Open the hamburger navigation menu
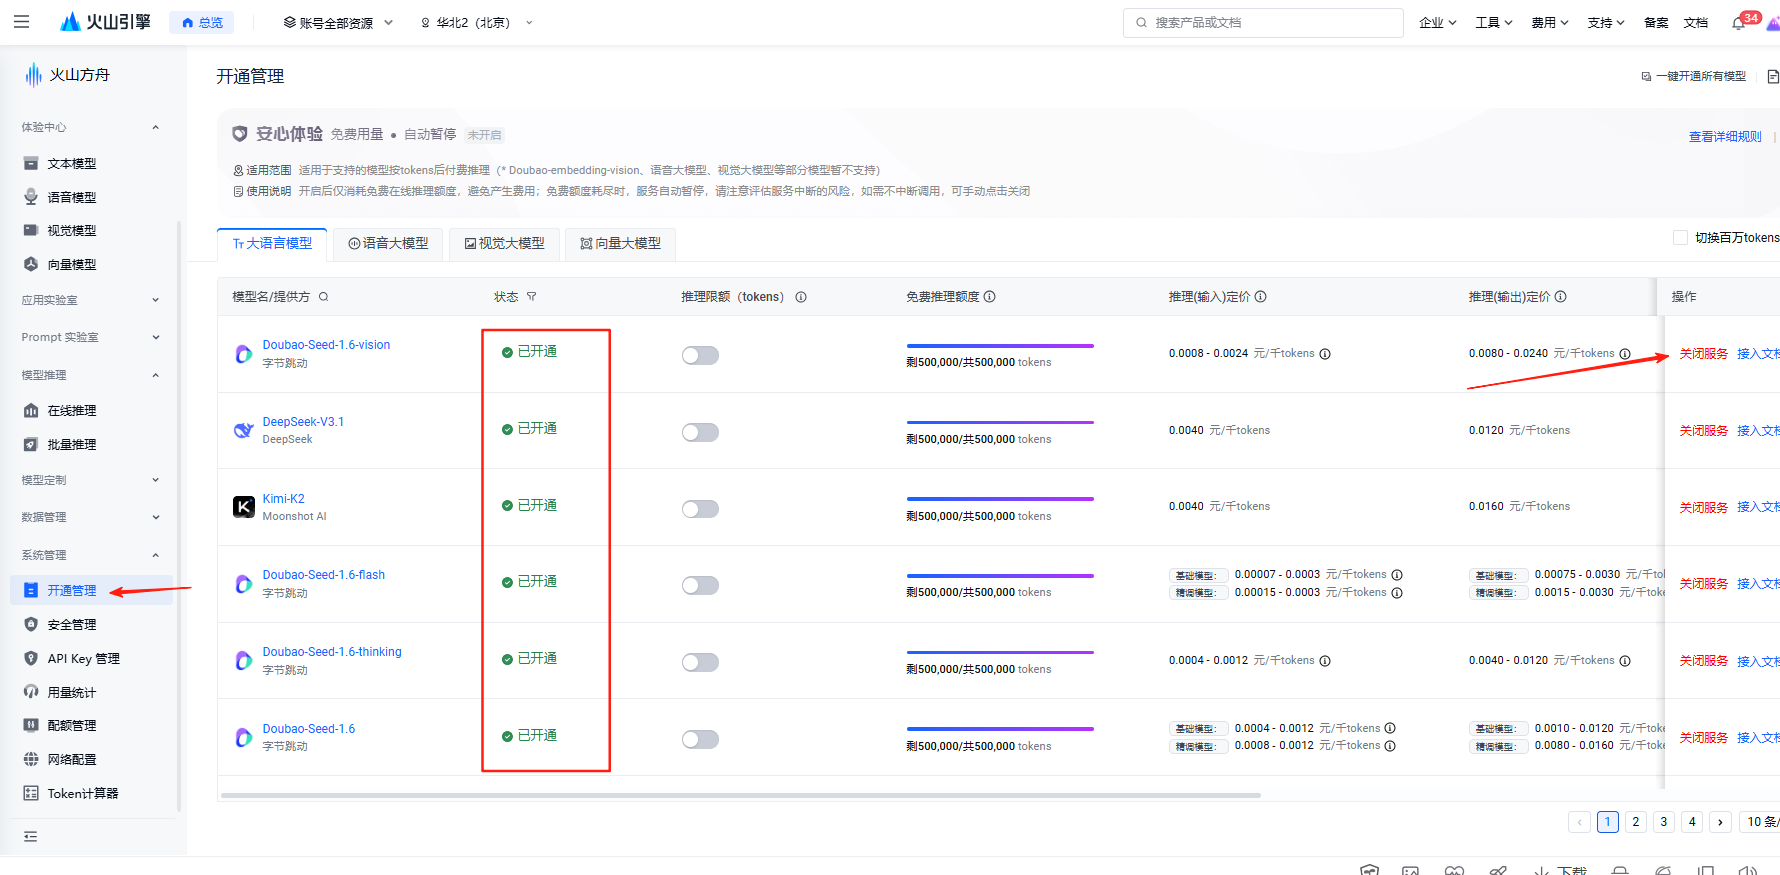Viewport: 1780px width, 875px height. [x=21, y=21]
